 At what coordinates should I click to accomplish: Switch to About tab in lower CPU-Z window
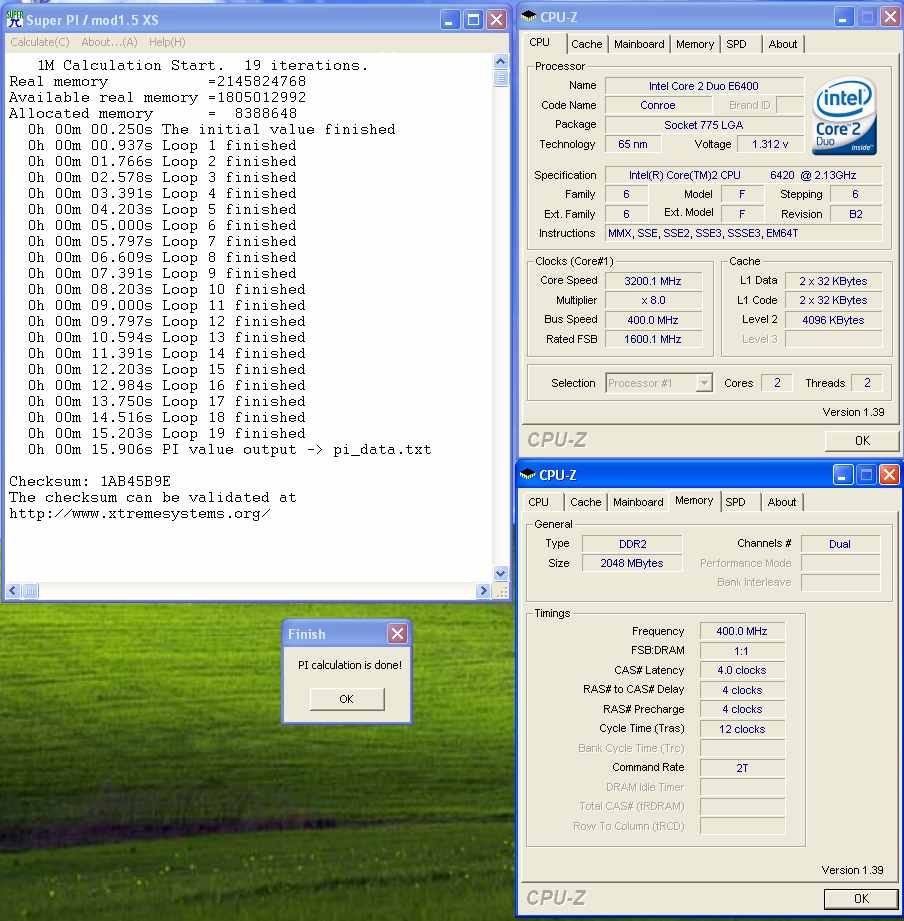click(781, 502)
